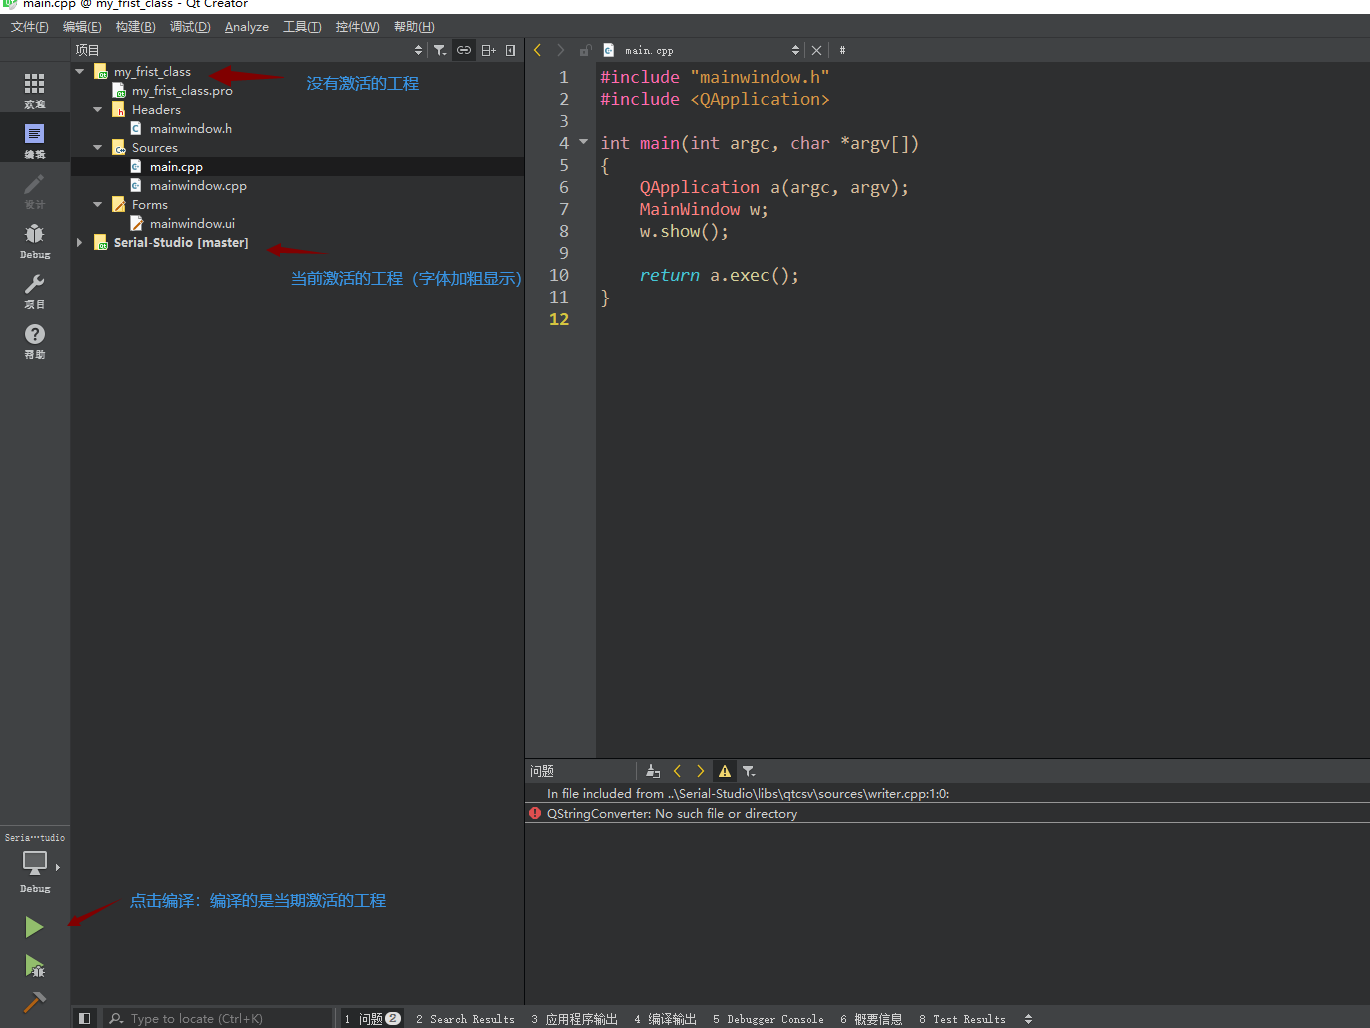Select the QStringConverter error message
Screen dimensions: 1370x1028
point(672,814)
